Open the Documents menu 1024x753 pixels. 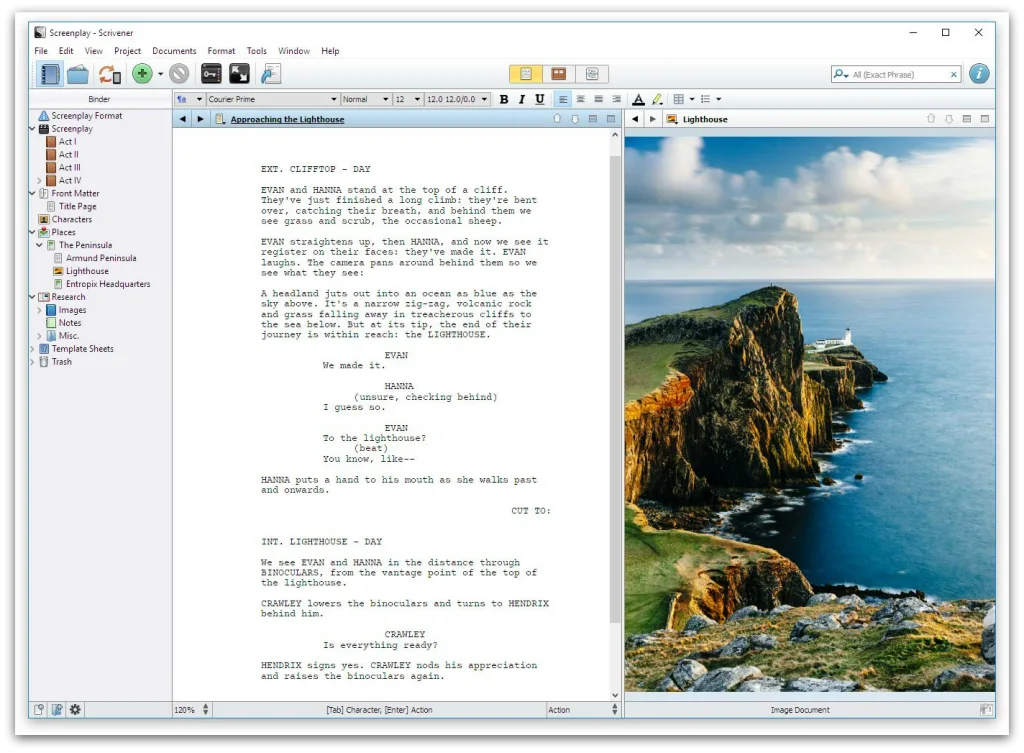click(x=174, y=51)
